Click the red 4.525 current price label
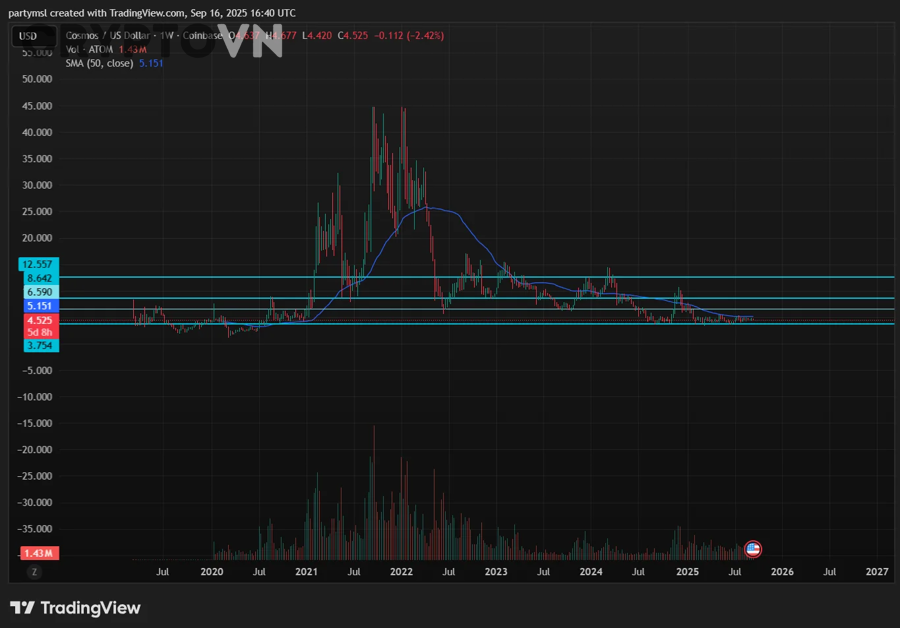The width and height of the screenshot is (900, 628). pos(40,320)
